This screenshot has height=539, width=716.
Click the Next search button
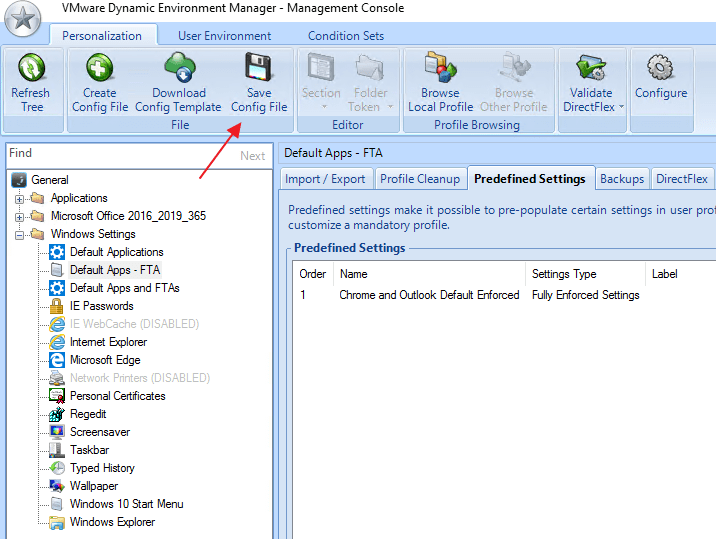252,156
